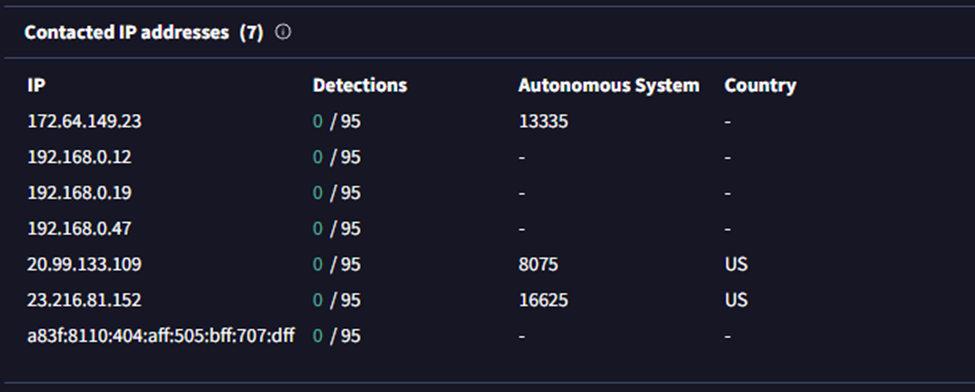Open the IPv6 address a83f:8110:404:aff:505:bff:707:dff
975x392 pixels.
point(160,336)
